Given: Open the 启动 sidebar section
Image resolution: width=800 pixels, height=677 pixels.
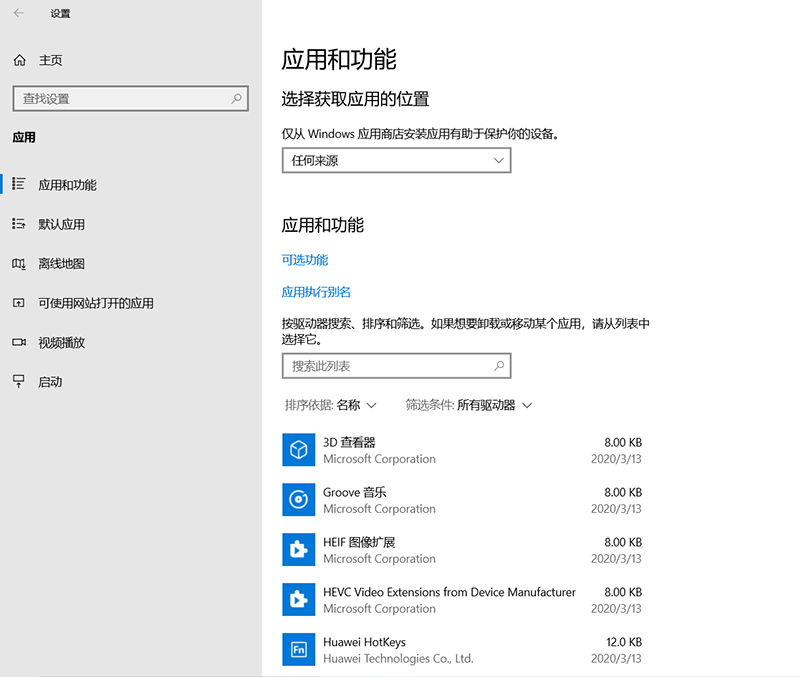Looking at the screenshot, I should coord(50,382).
